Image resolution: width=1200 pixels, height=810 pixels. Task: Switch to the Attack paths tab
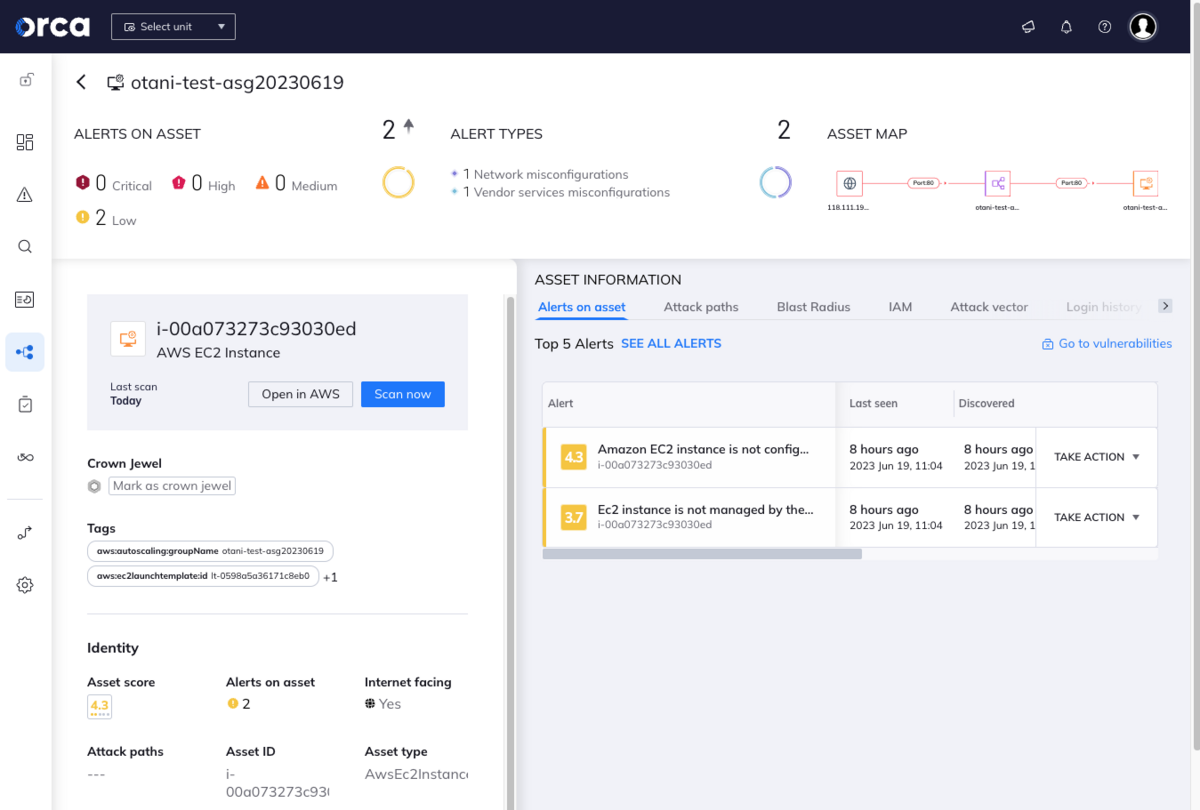[x=701, y=307]
